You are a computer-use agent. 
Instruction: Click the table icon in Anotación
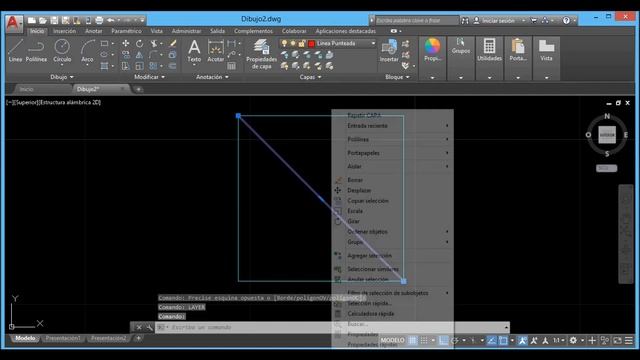click(231, 66)
